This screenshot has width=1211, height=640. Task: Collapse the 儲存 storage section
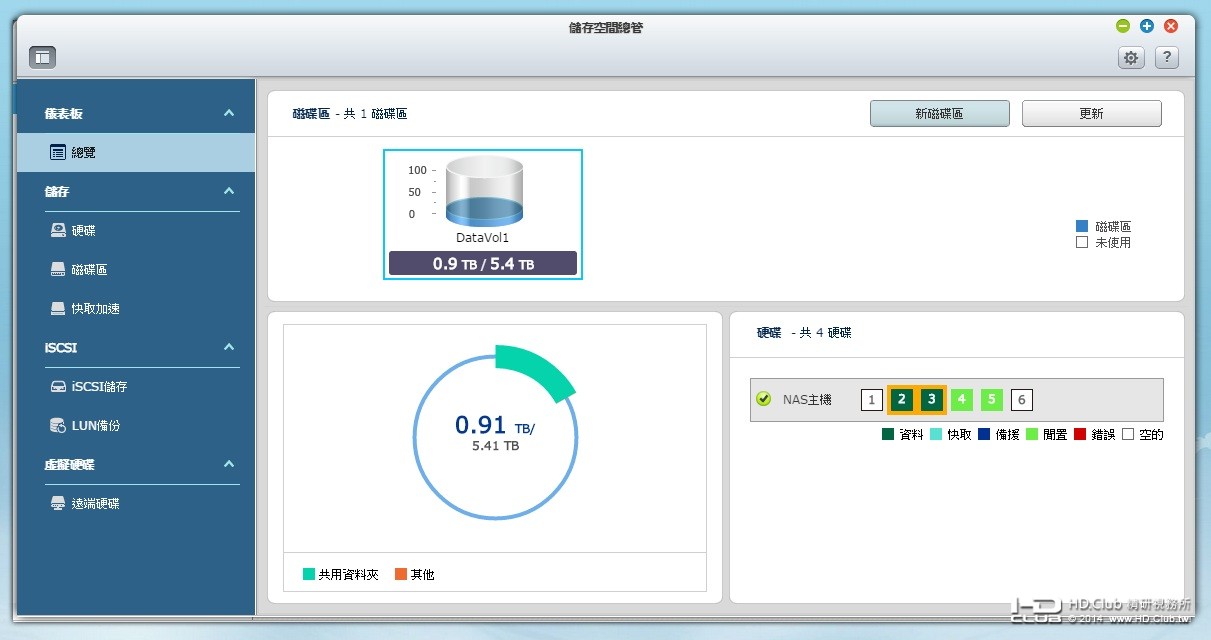229,191
